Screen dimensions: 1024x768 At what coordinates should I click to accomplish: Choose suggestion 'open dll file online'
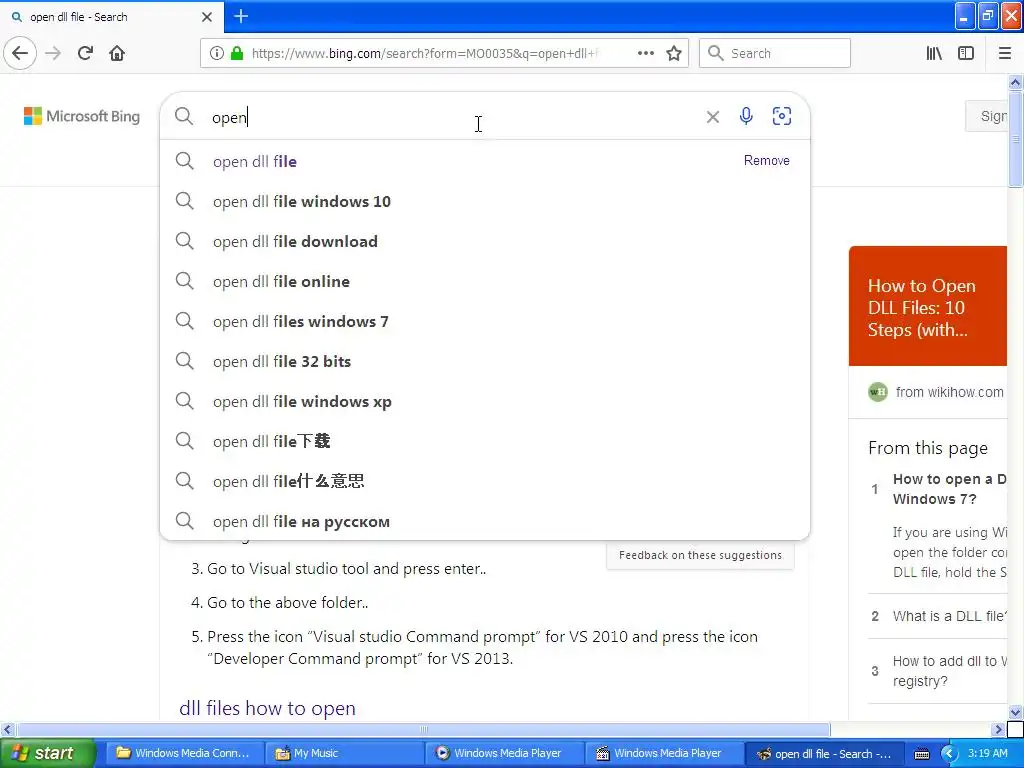485,281
